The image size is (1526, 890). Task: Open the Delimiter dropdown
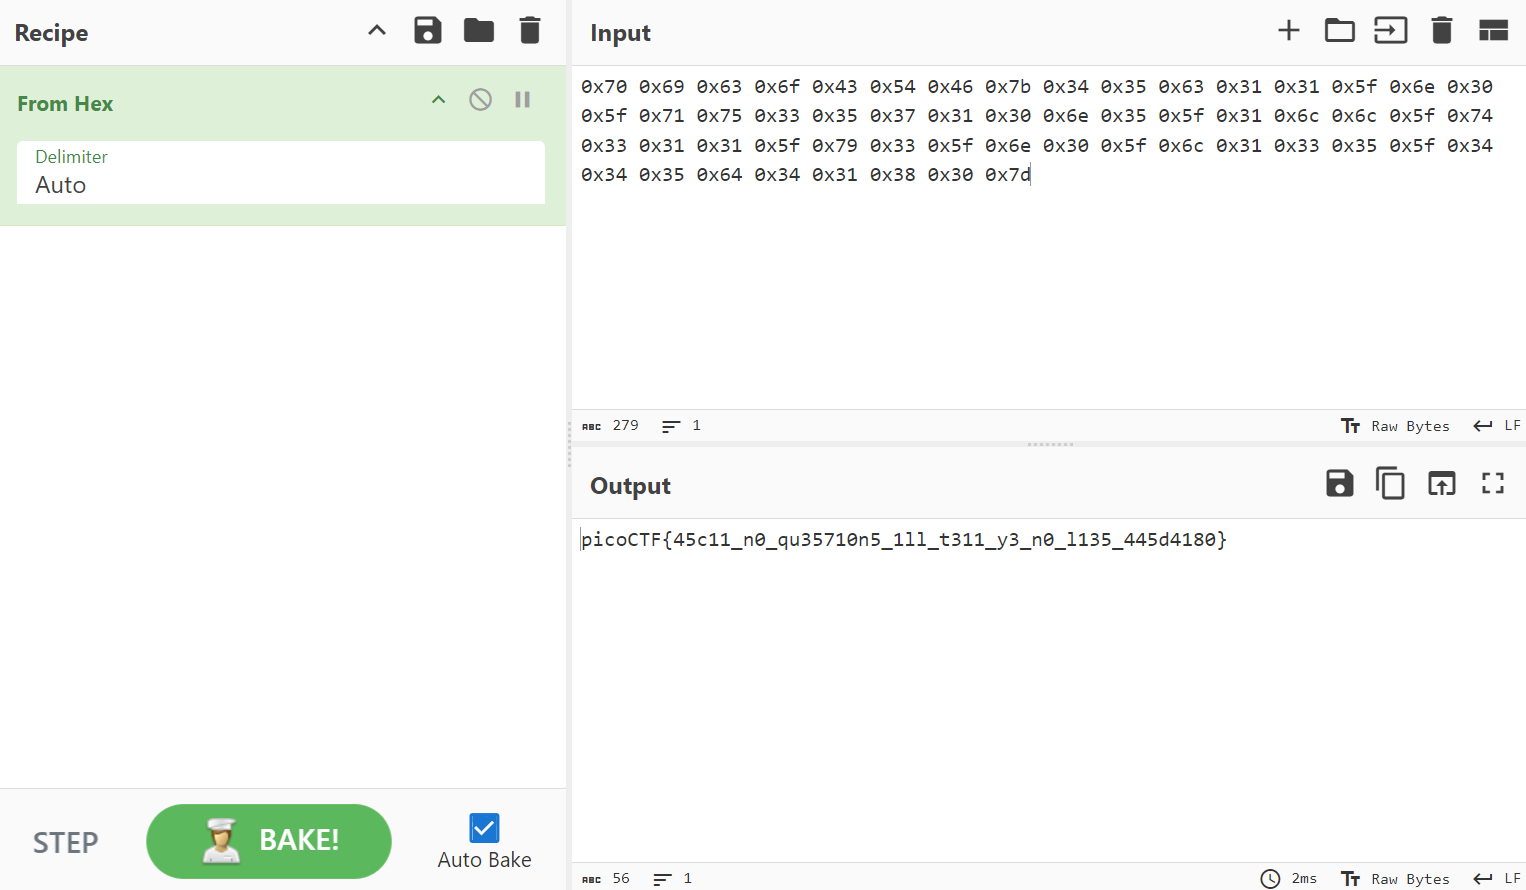(x=281, y=173)
